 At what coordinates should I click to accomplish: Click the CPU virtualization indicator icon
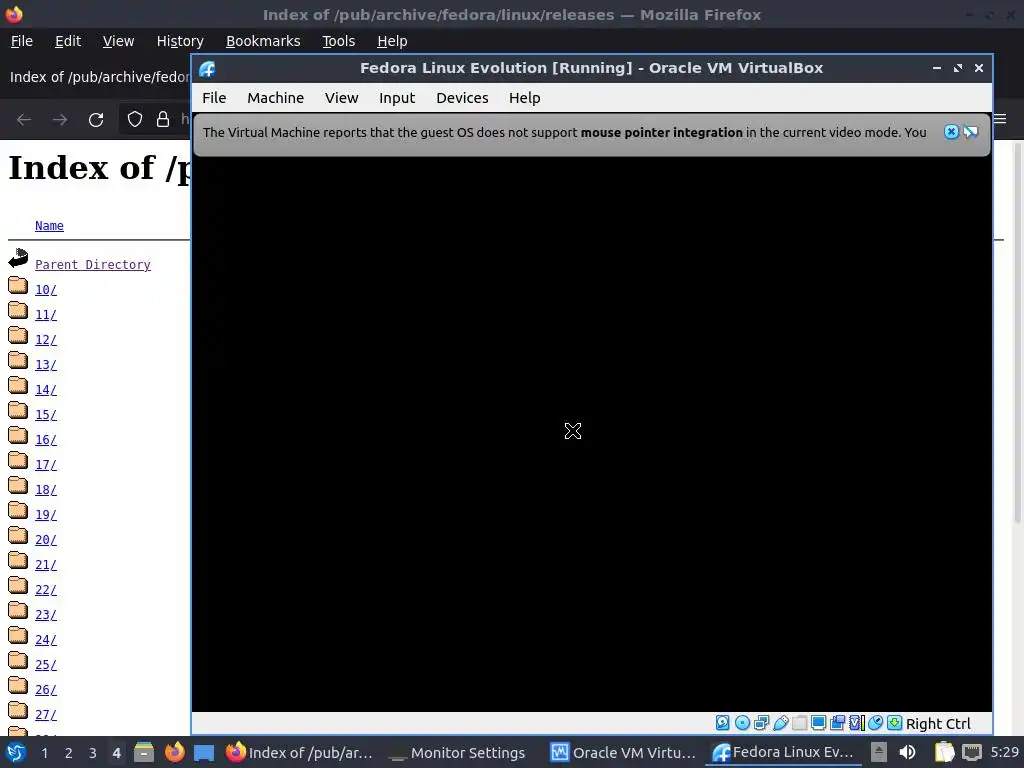click(856, 723)
